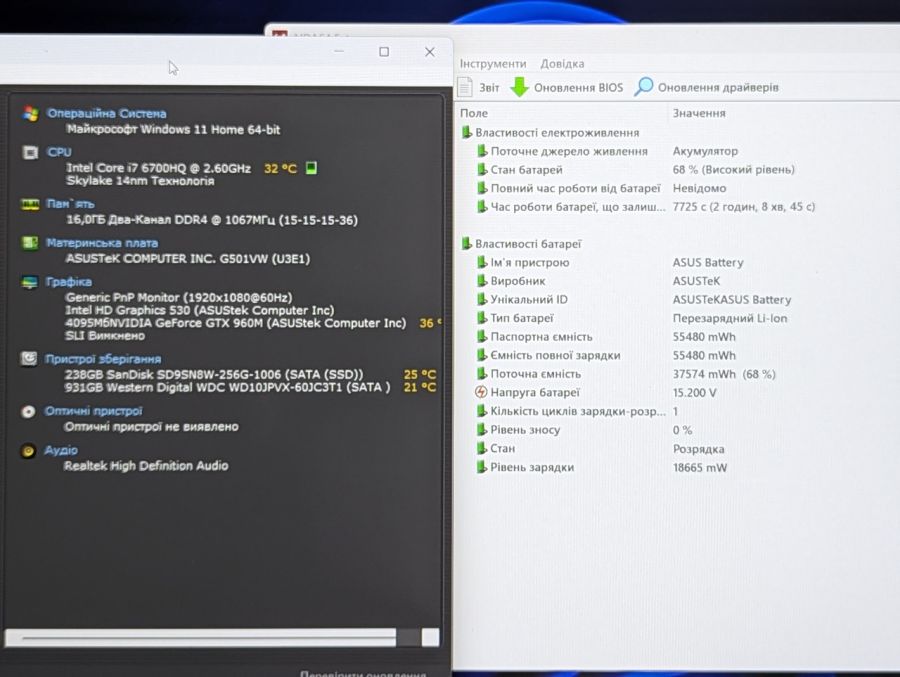This screenshot has width=900, height=677.
Task: Click the icon next to Рівень зносу
Action: [482, 430]
